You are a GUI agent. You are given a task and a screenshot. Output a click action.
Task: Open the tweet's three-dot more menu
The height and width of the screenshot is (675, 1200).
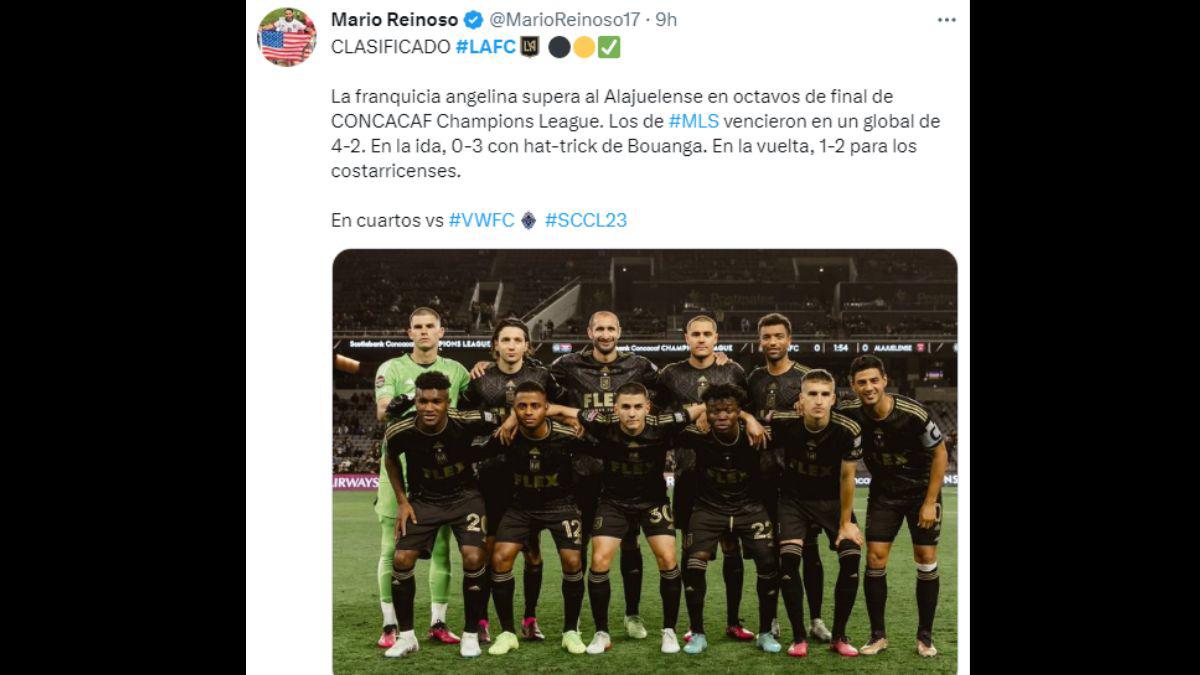(946, 20)
